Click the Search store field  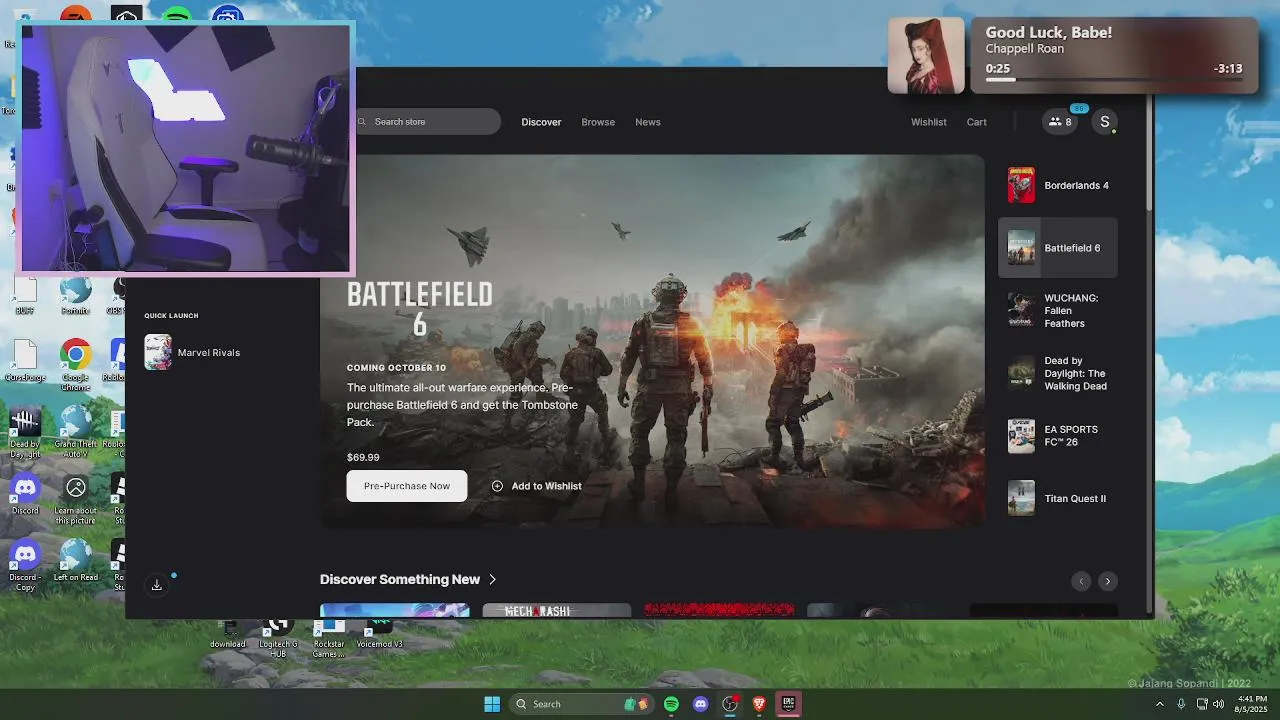(427, 122)
